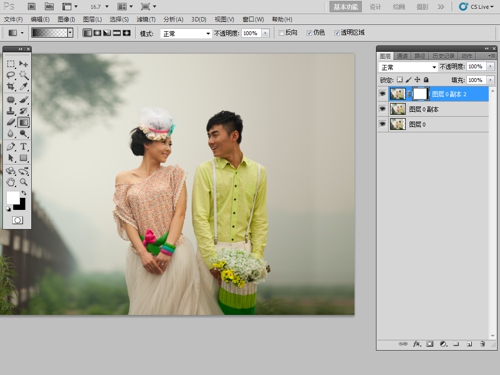Enable the 反向 (Reverse) checkbox
The image size is (500, 375).
tap(281, 33)
